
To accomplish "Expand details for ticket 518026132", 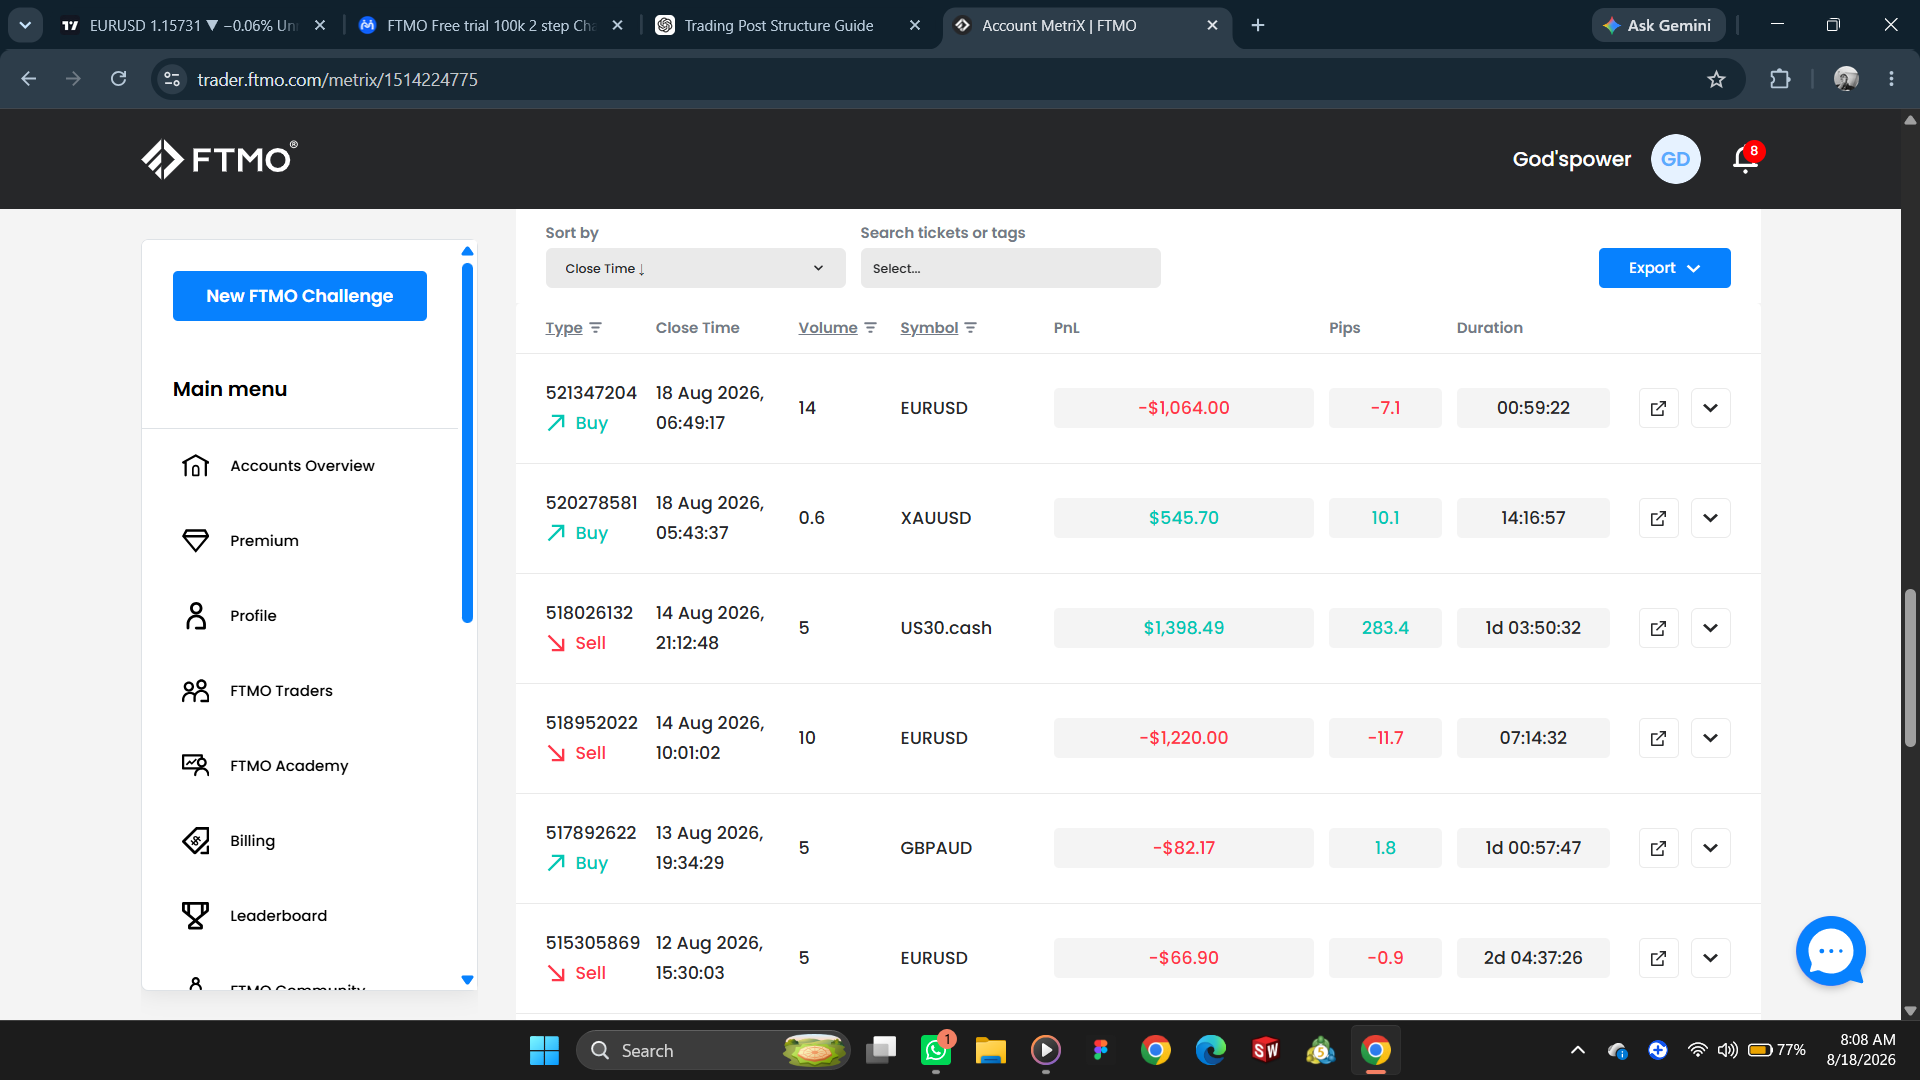I will coord(1710,628).
